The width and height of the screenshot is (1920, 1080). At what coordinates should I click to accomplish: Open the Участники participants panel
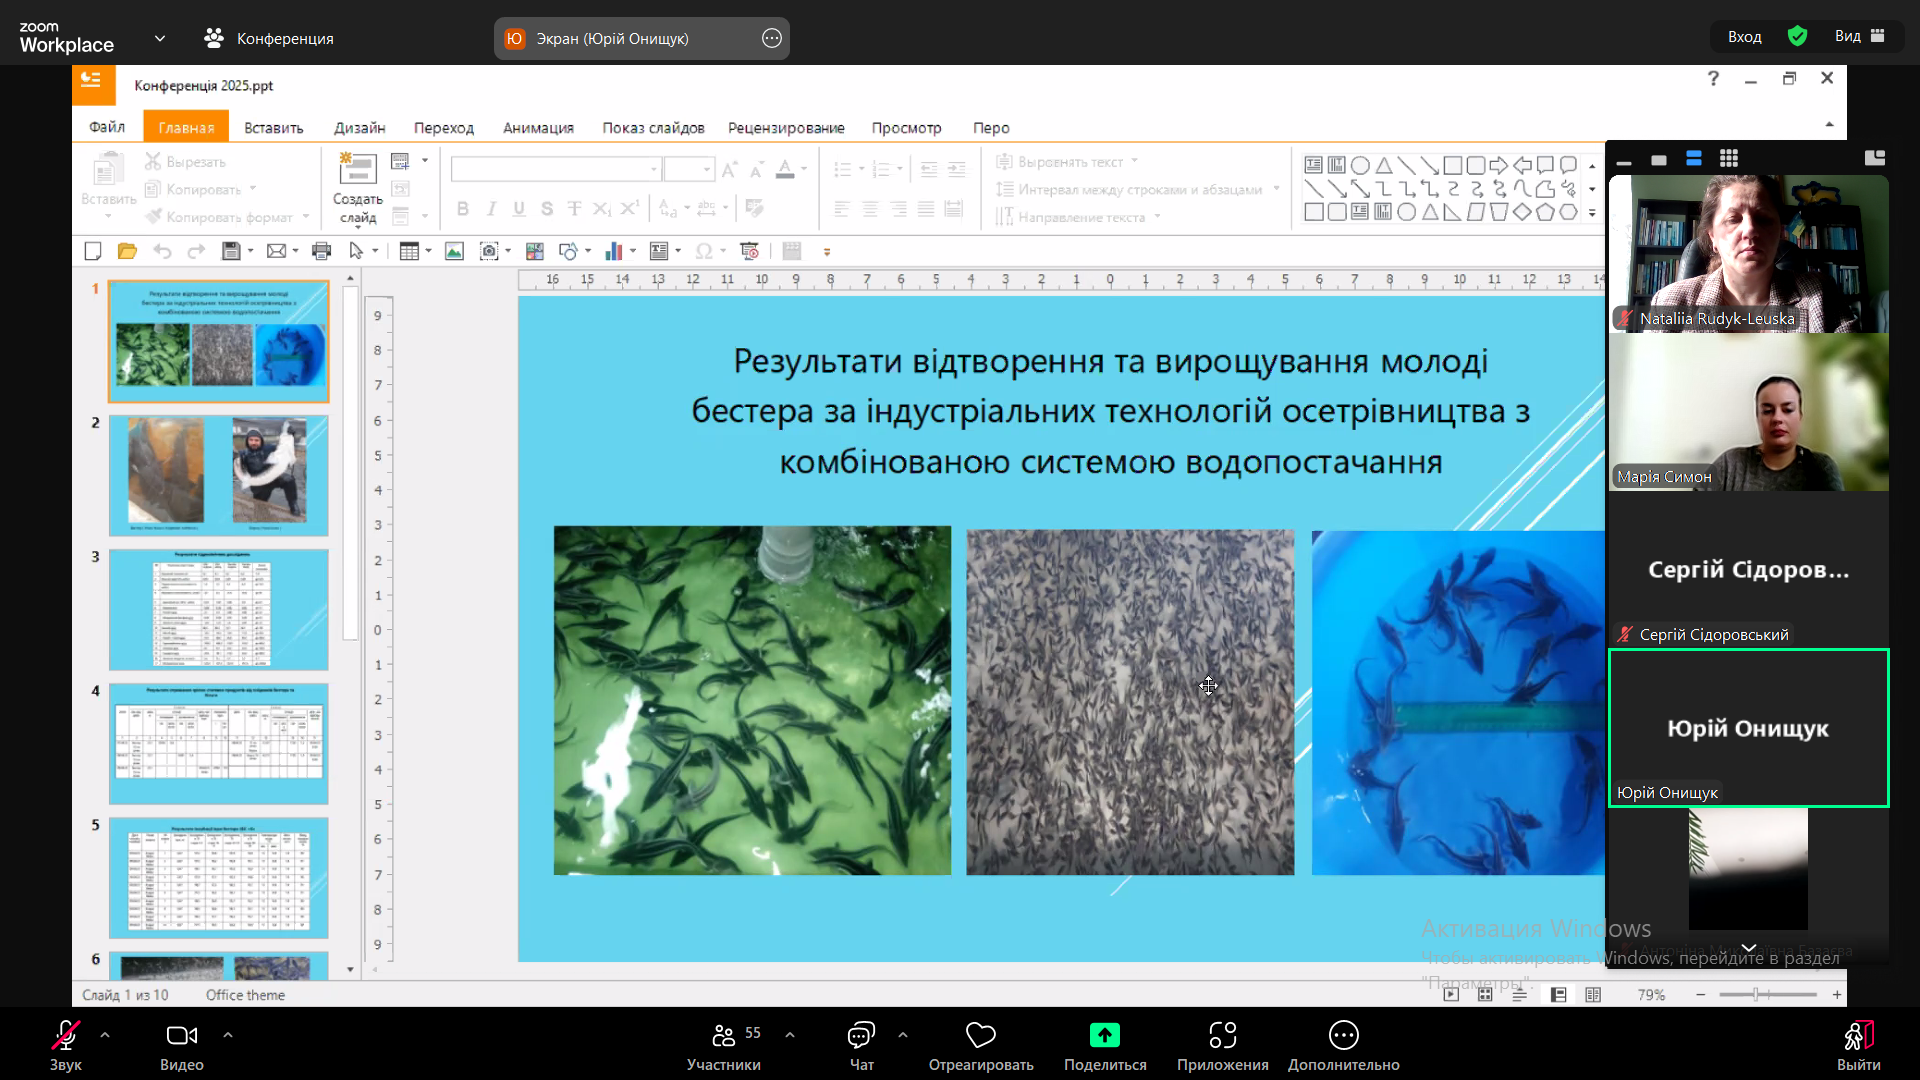[x=724, y=1036]
